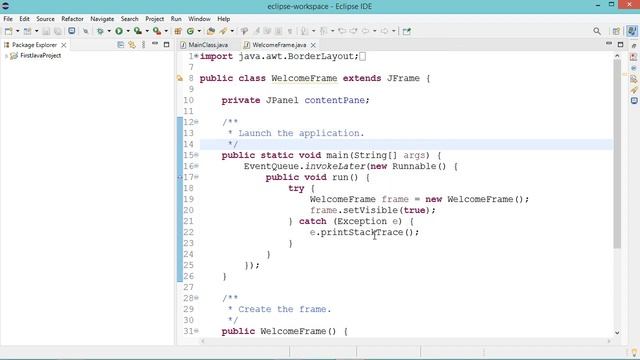Maximize the editor area
The image size is (640, 360).
(x=620, y=44)
